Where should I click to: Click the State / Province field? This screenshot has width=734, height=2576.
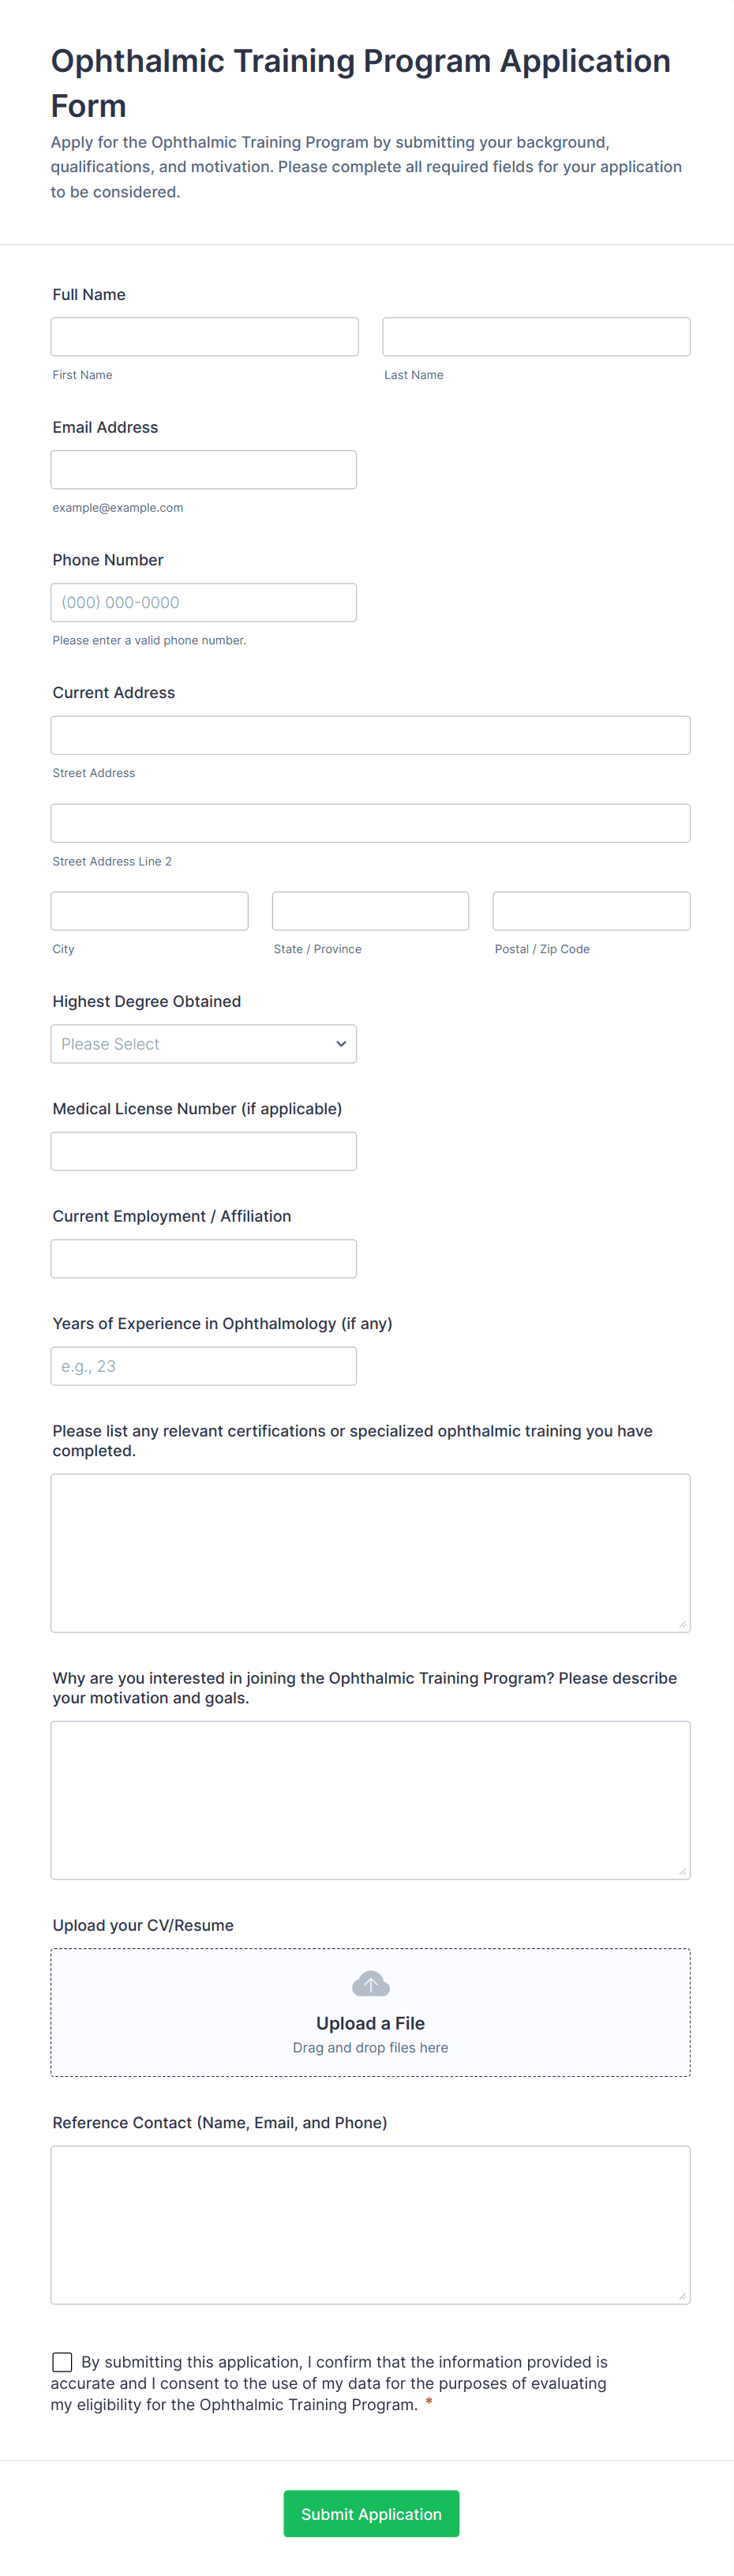(370, 911)
